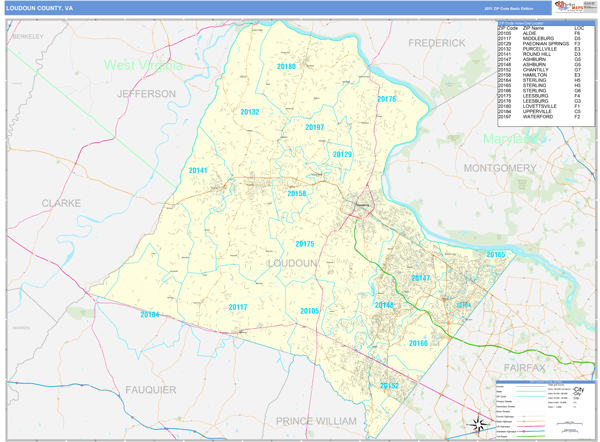Select ZIP label 20117 on the map
Screen dimensions: 600x442
(x=238, y=307)
